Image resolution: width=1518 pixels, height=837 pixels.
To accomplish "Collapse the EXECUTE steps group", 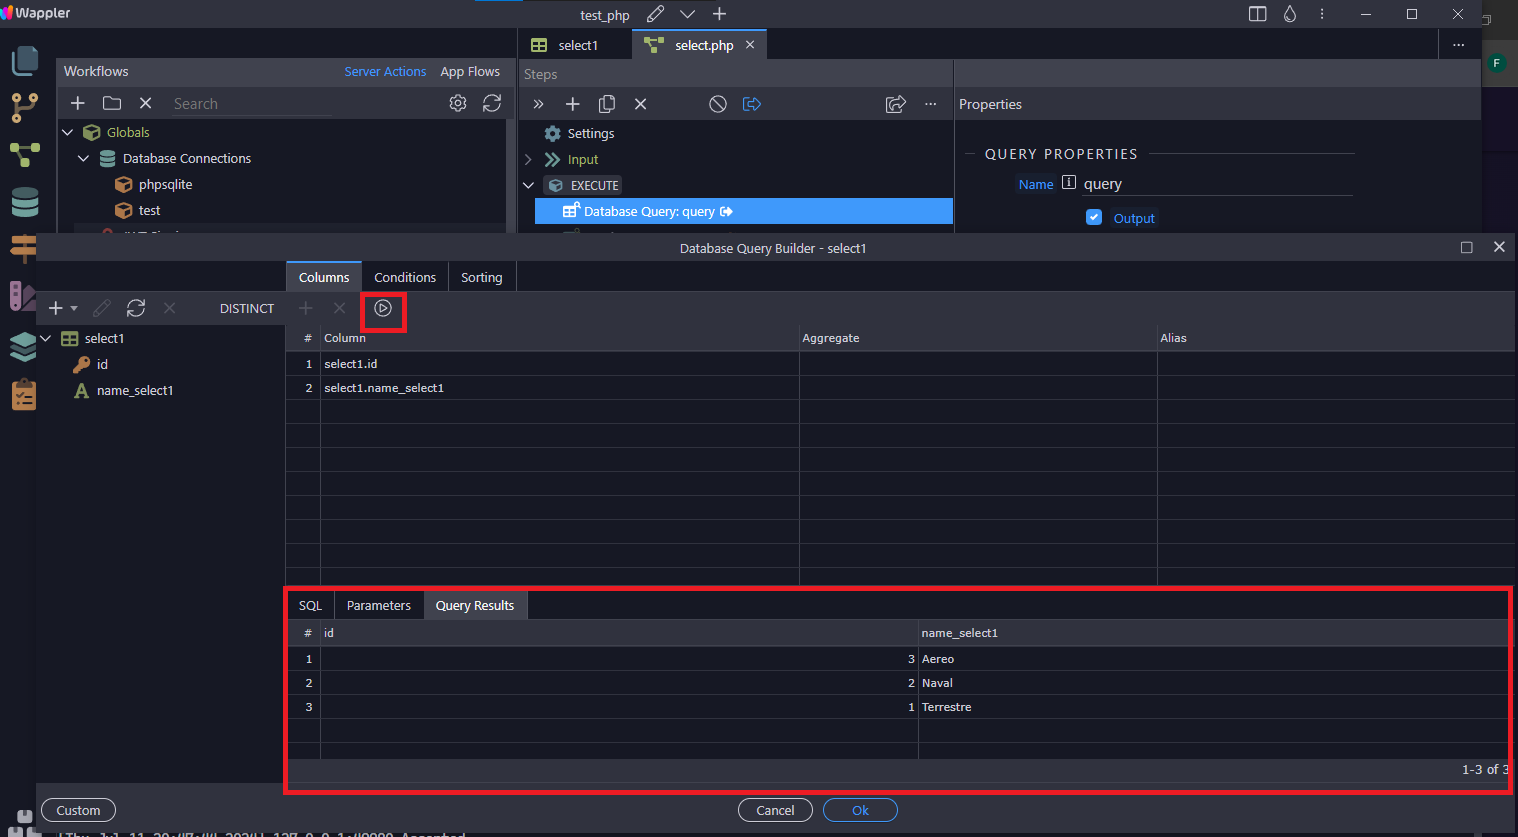I will pyautogui.click(x=529, y=185).
